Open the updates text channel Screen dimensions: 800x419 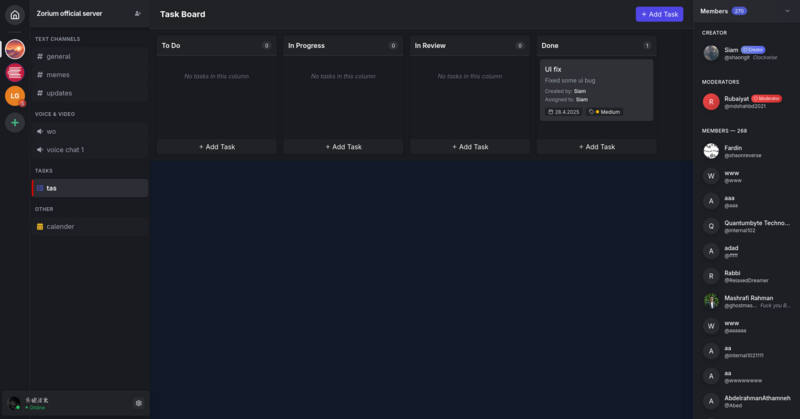coord(59,93)
